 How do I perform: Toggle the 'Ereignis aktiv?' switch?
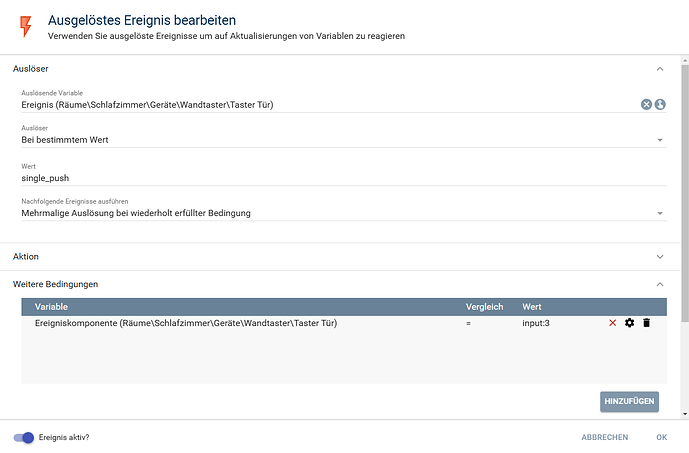coord(24,437)
